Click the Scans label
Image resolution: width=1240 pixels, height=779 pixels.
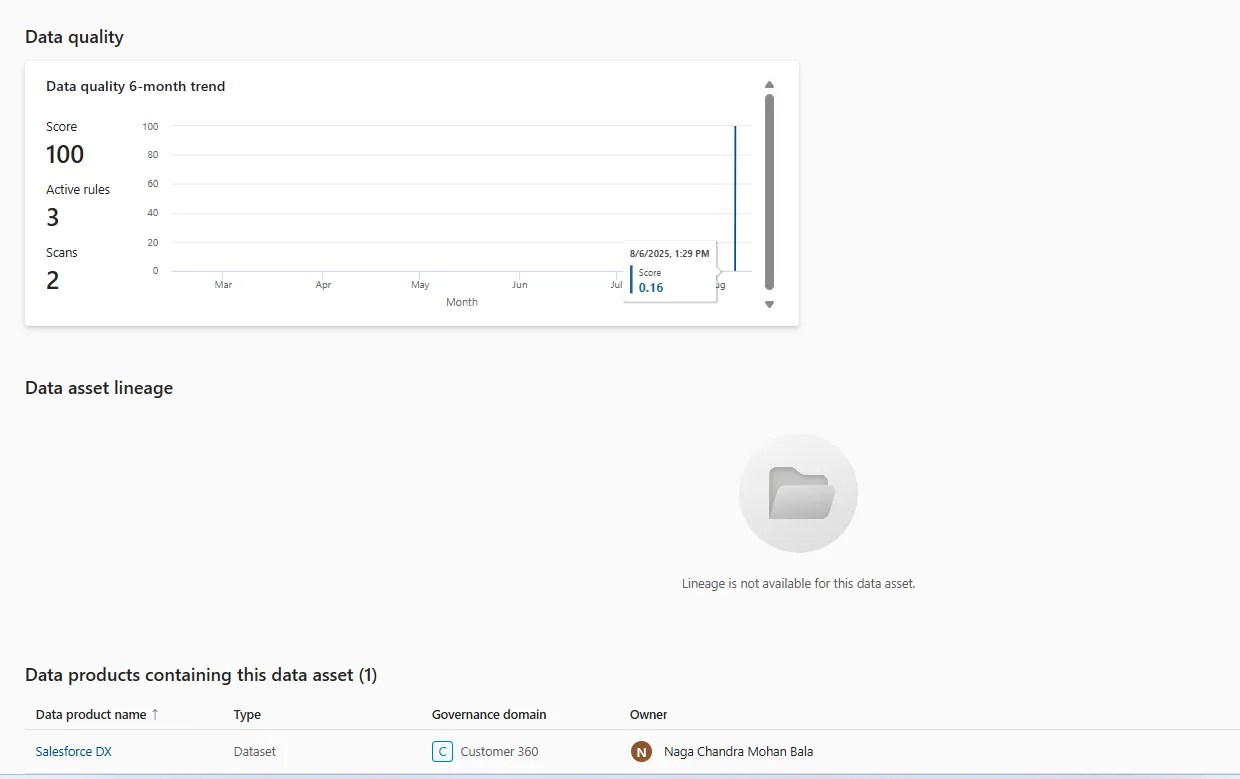coord(62,252)
